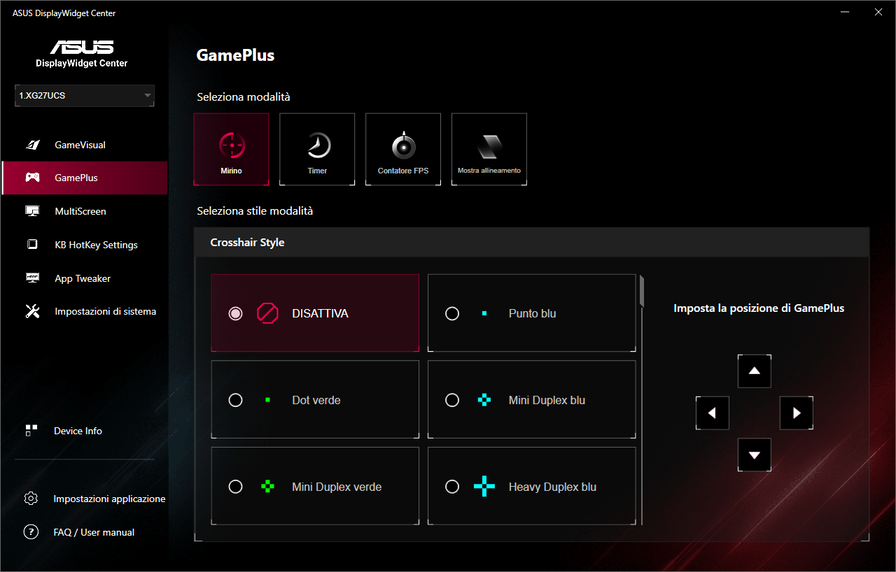
Task: Click the GameVisual ROG eye icon
Action: (33, 145)
